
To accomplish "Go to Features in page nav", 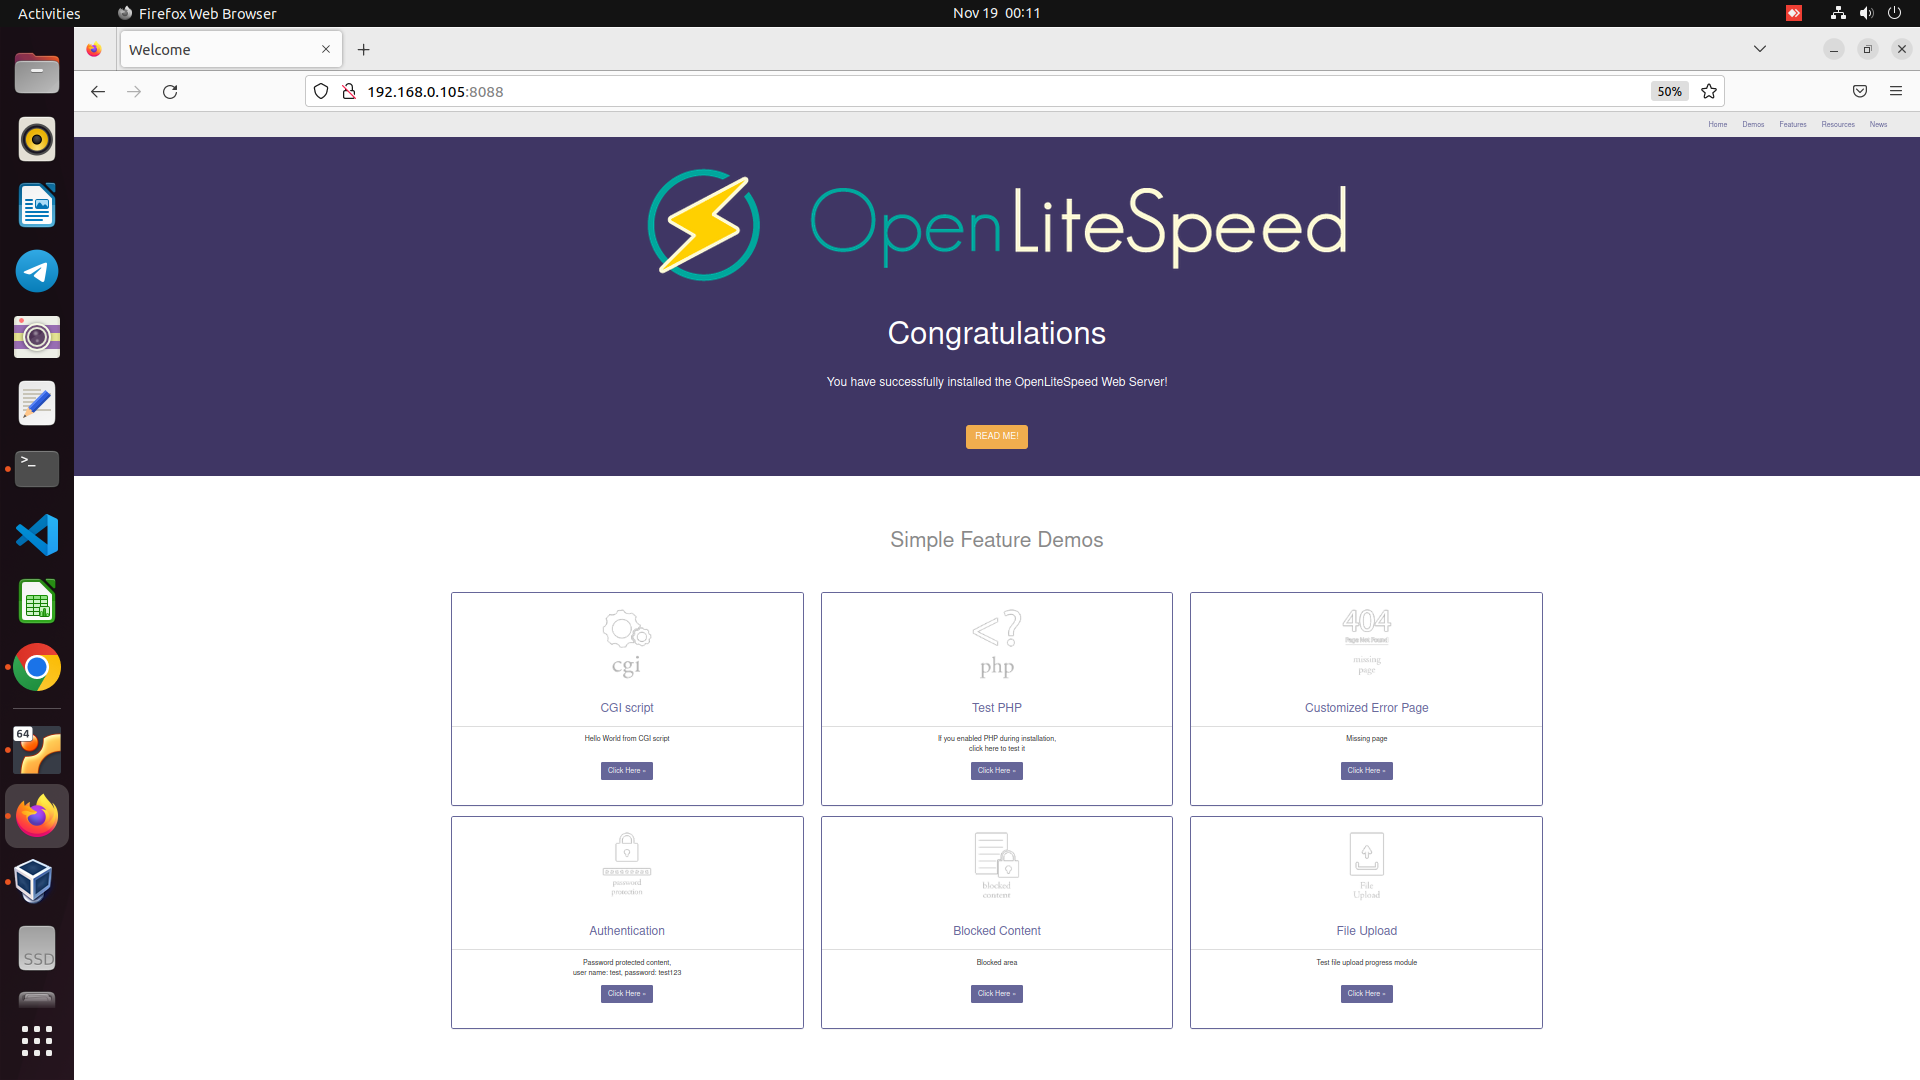I will point(1793,124).
